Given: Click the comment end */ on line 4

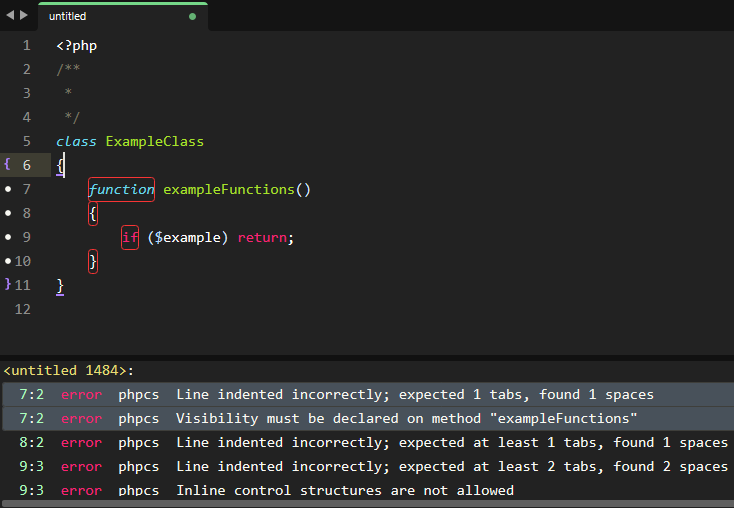Looking at the screenshot, I should 72,117.
